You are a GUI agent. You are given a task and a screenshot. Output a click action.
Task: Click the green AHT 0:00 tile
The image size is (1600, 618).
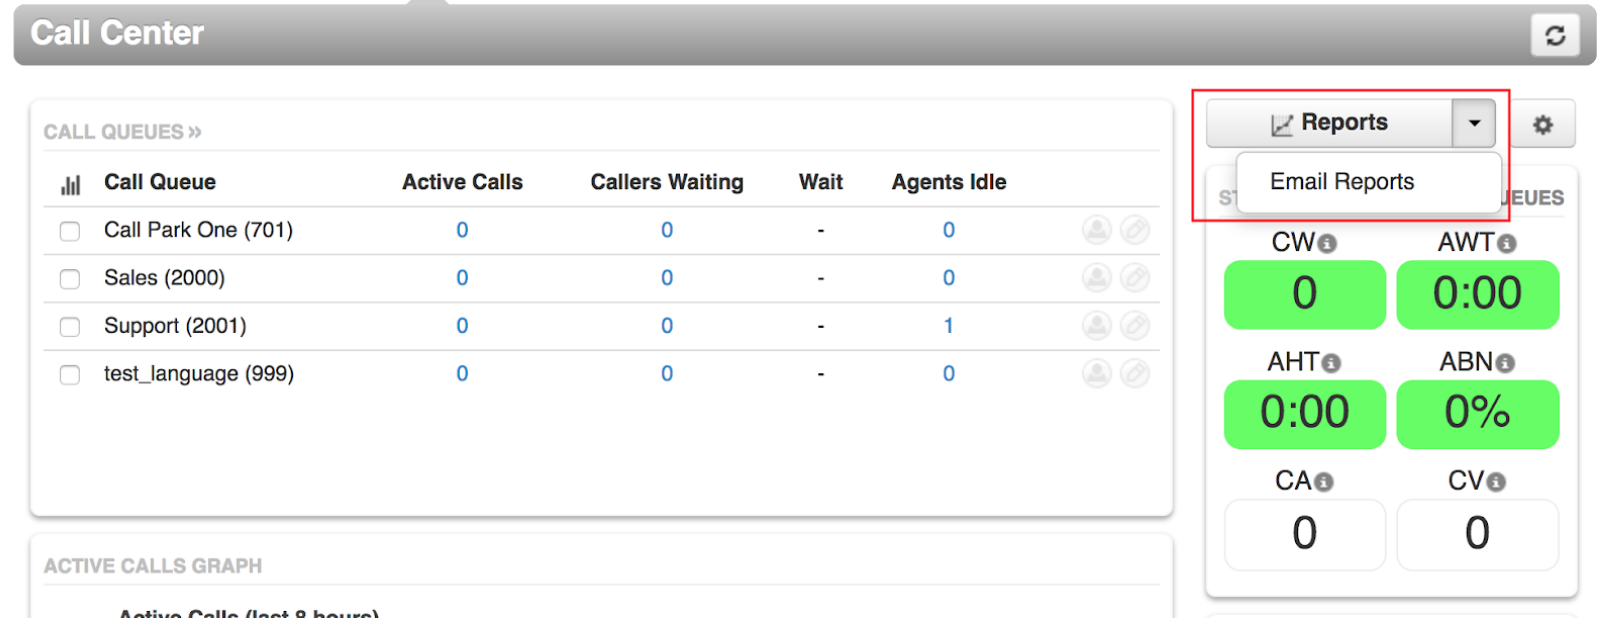click(x=1304, y=413)
